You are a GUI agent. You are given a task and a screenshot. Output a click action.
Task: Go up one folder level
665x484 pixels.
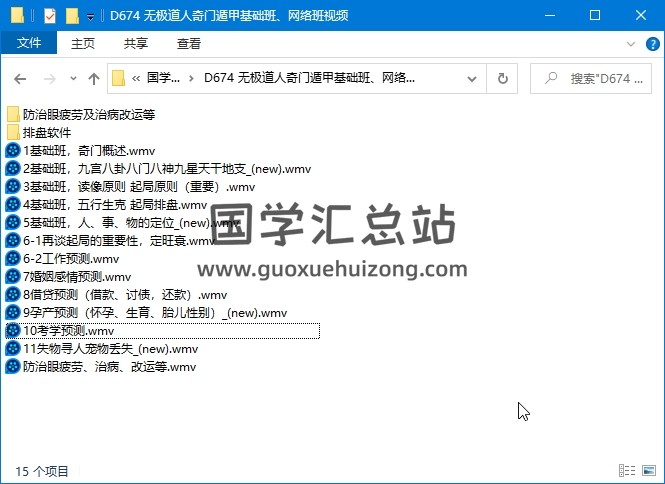[94, 78]
